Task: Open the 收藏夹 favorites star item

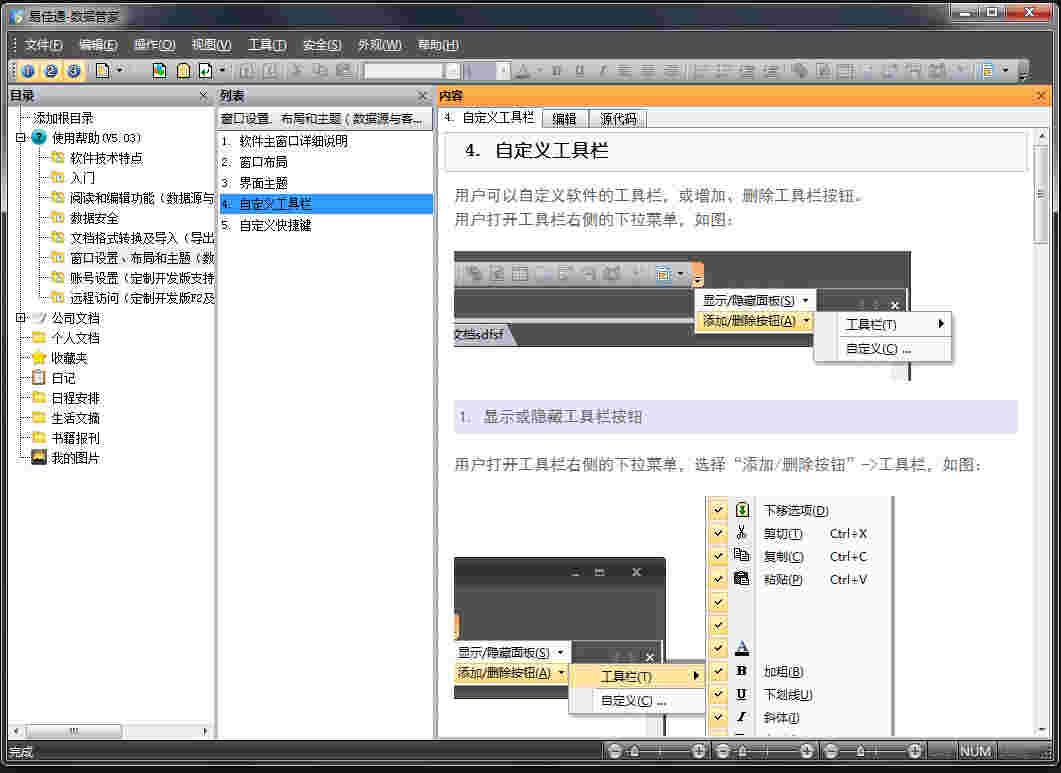Action: point(39,358)
